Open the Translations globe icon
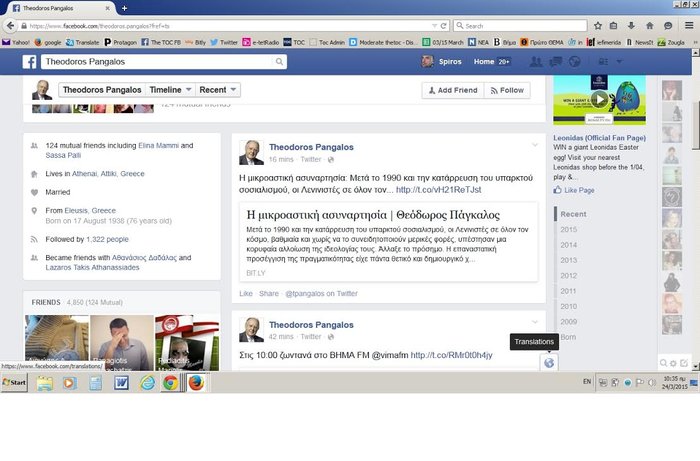This screenshot has width=700, height=461. [x=549, y=362]
